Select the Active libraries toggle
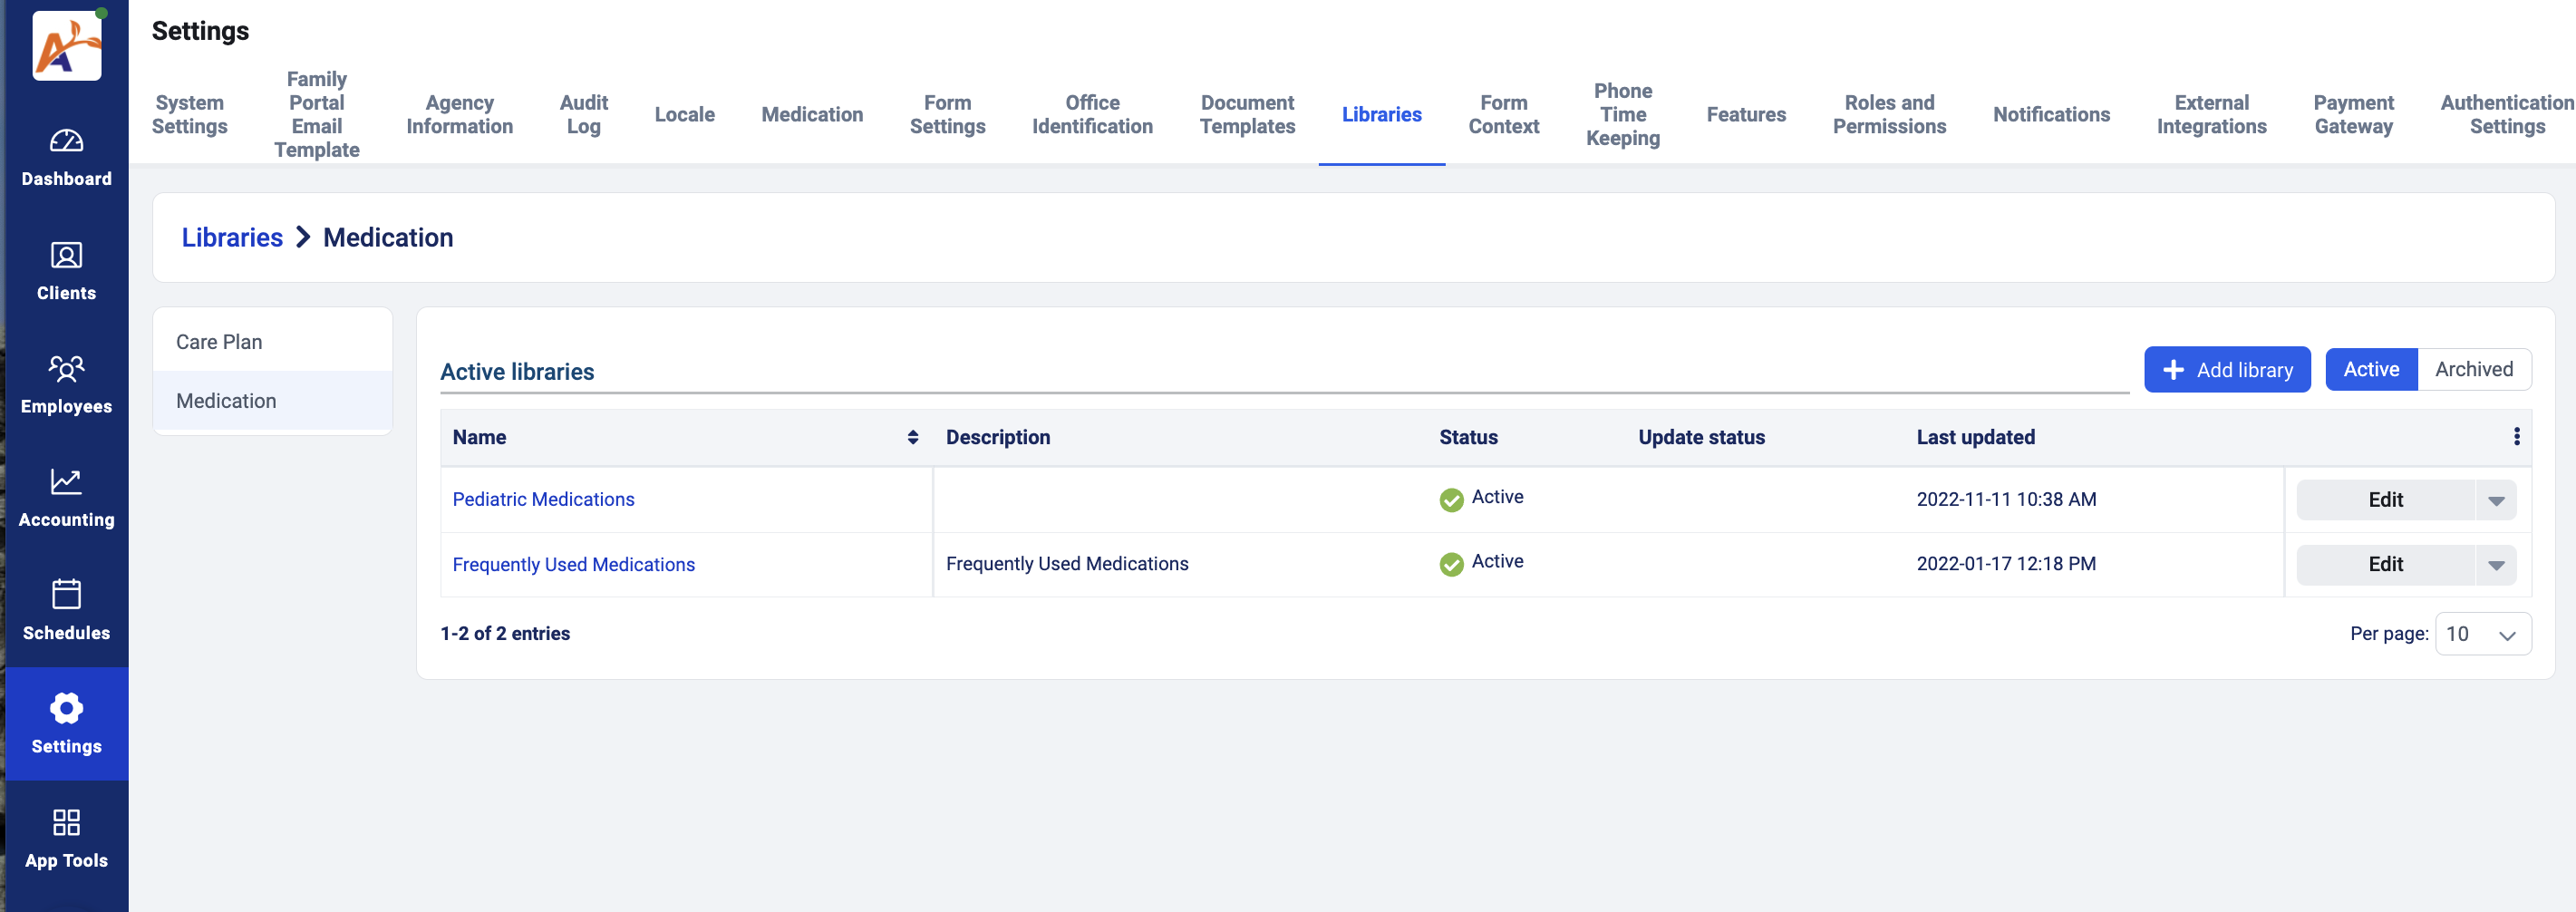The height and width of the screenshot is (912, 2576). pyautogui.click(x=2370, y=370)
